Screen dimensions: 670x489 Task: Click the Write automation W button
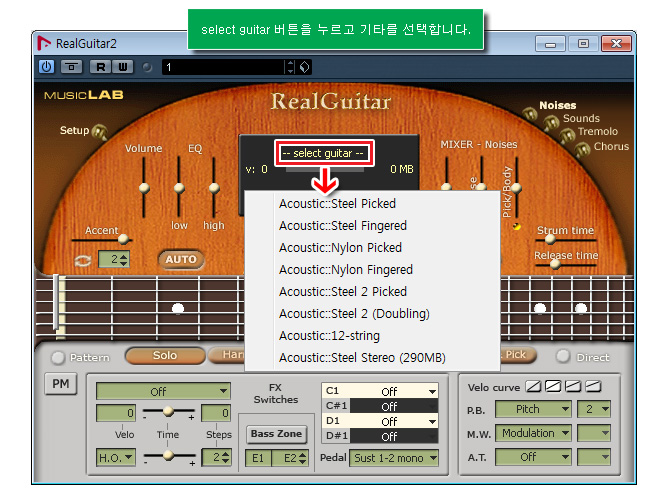[x=123, y=67]
